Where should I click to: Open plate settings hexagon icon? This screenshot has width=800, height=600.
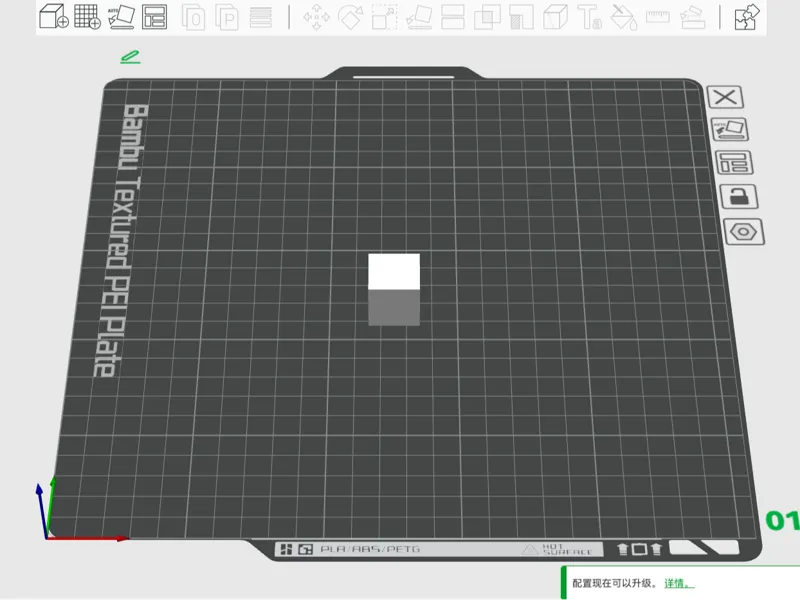(x=744, y=232)
